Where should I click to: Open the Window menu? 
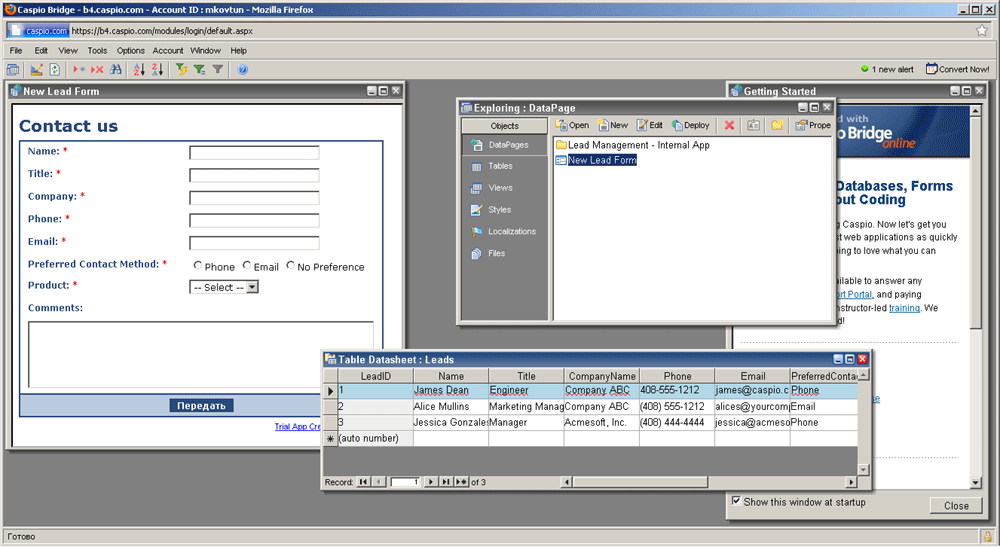pos(205,50)
